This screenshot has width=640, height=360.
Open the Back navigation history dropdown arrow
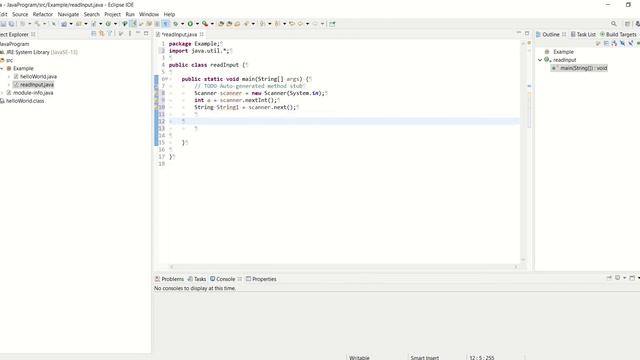point(307,24)
